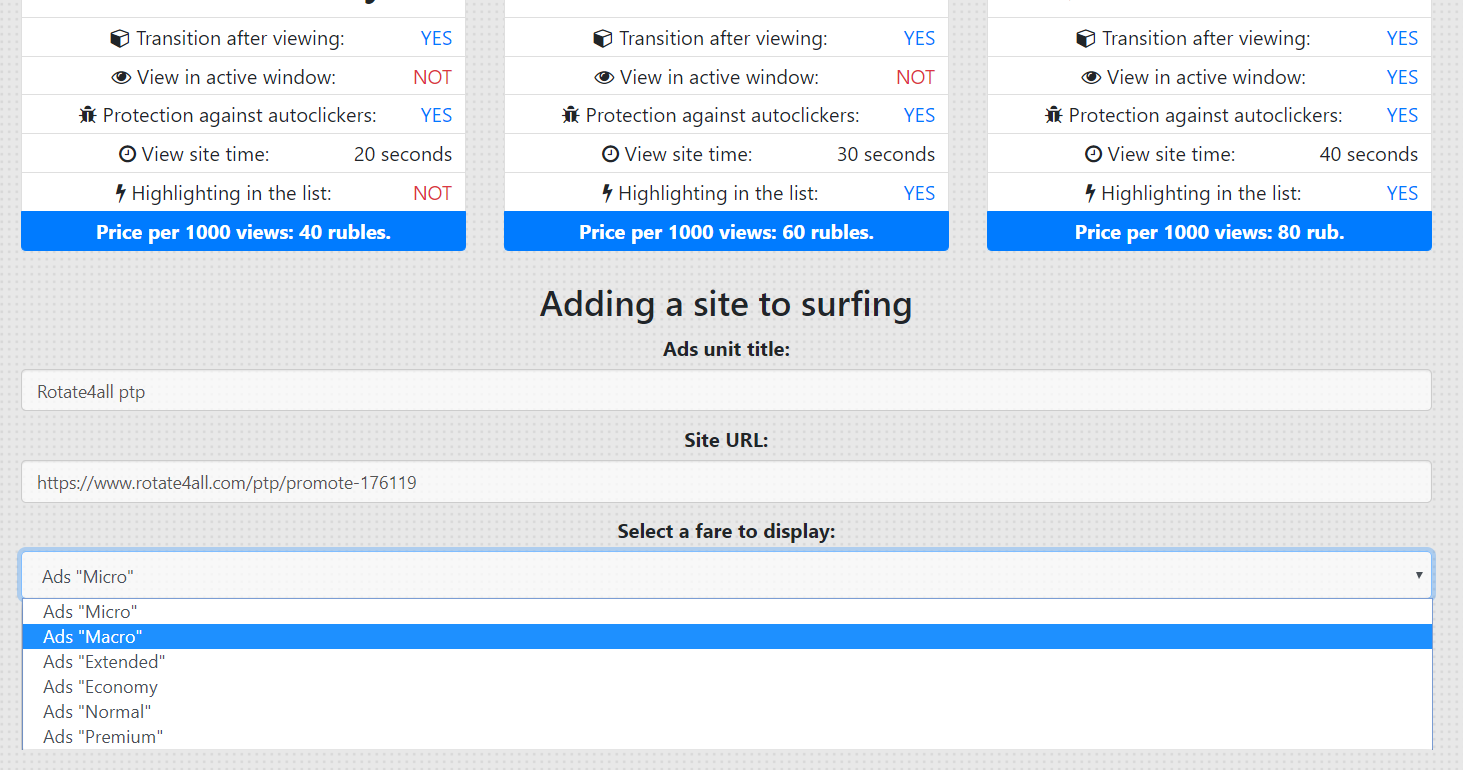Viewport: 1463px width, 770px height.
Task: Click the lightning icon in the 60 rubles plan
Action: (x=606, y=193)
